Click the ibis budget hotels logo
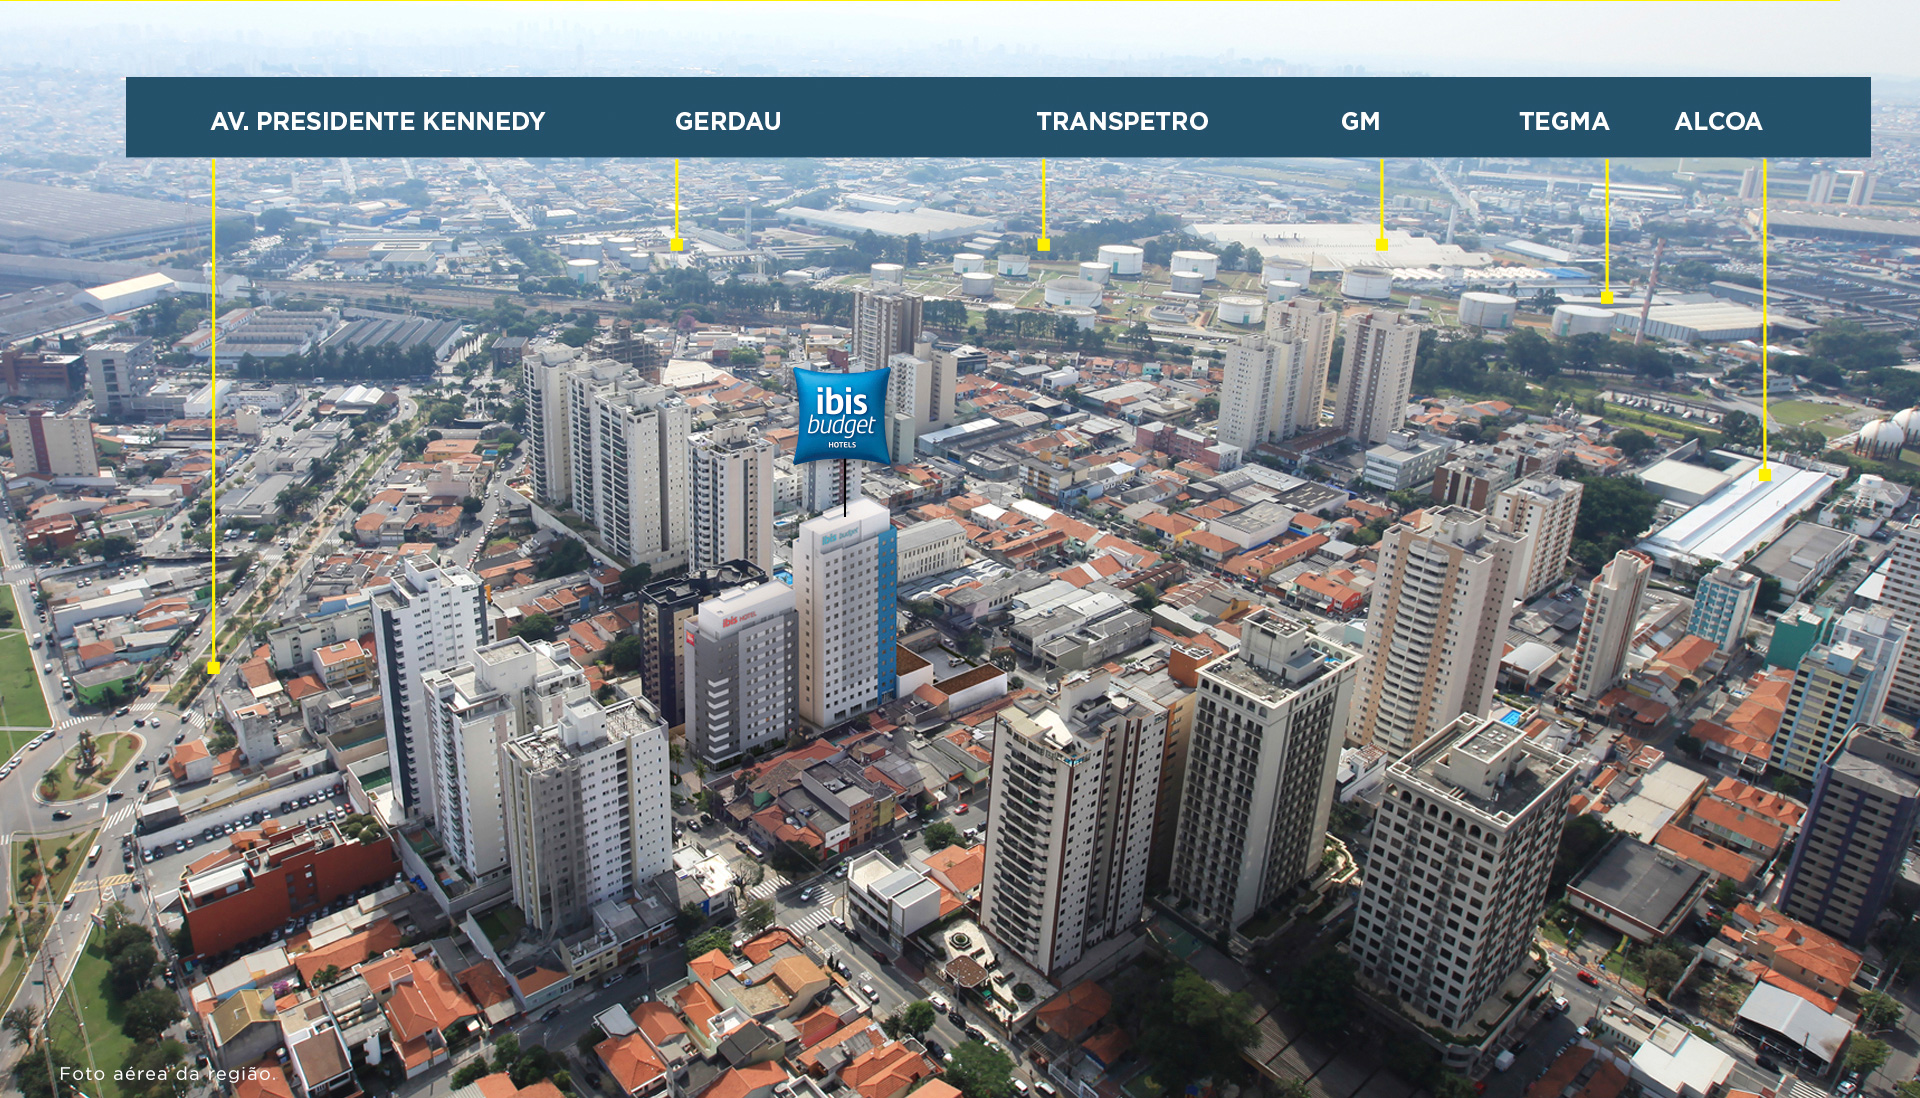 (842, 416)
